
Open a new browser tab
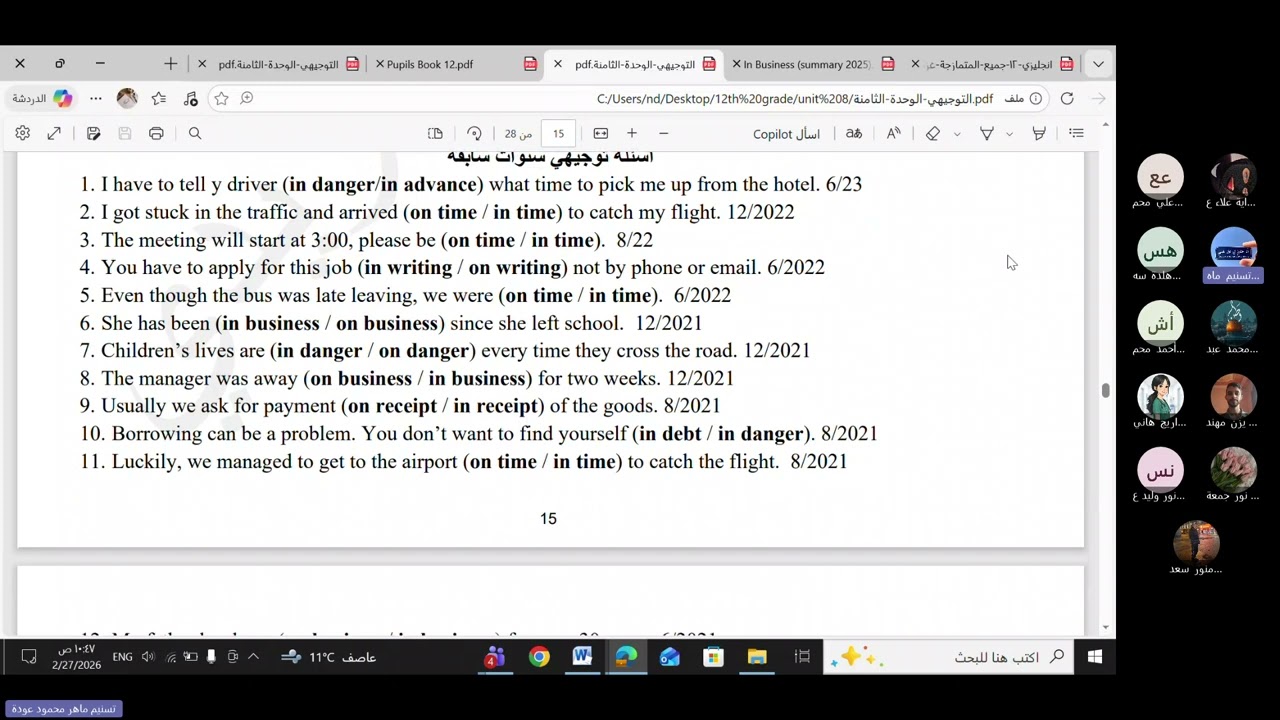170,64
